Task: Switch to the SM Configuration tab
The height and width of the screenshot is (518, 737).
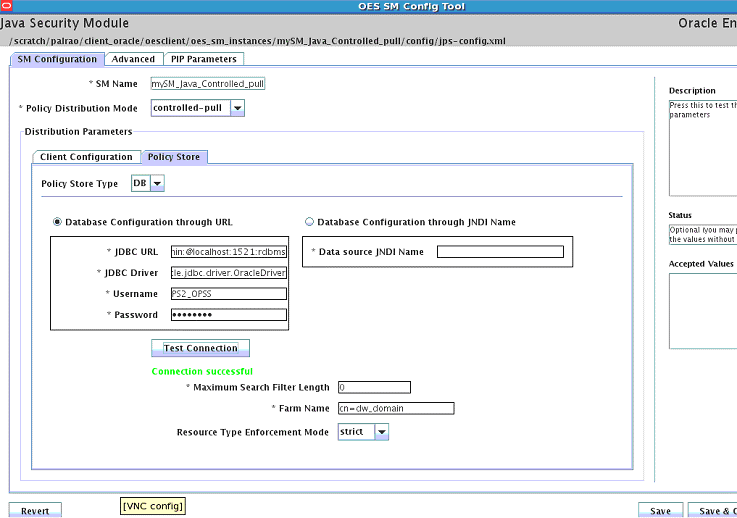Action: (x=57, y=59)
